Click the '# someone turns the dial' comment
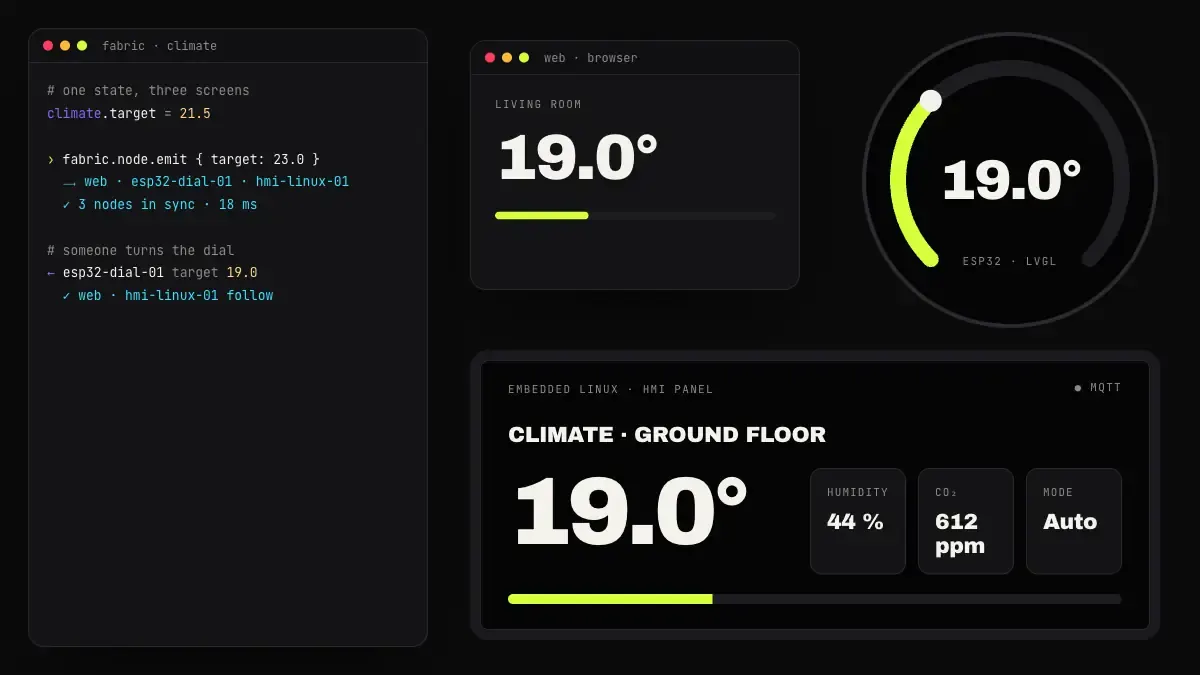1200x675 pixels. click(141, 251)
